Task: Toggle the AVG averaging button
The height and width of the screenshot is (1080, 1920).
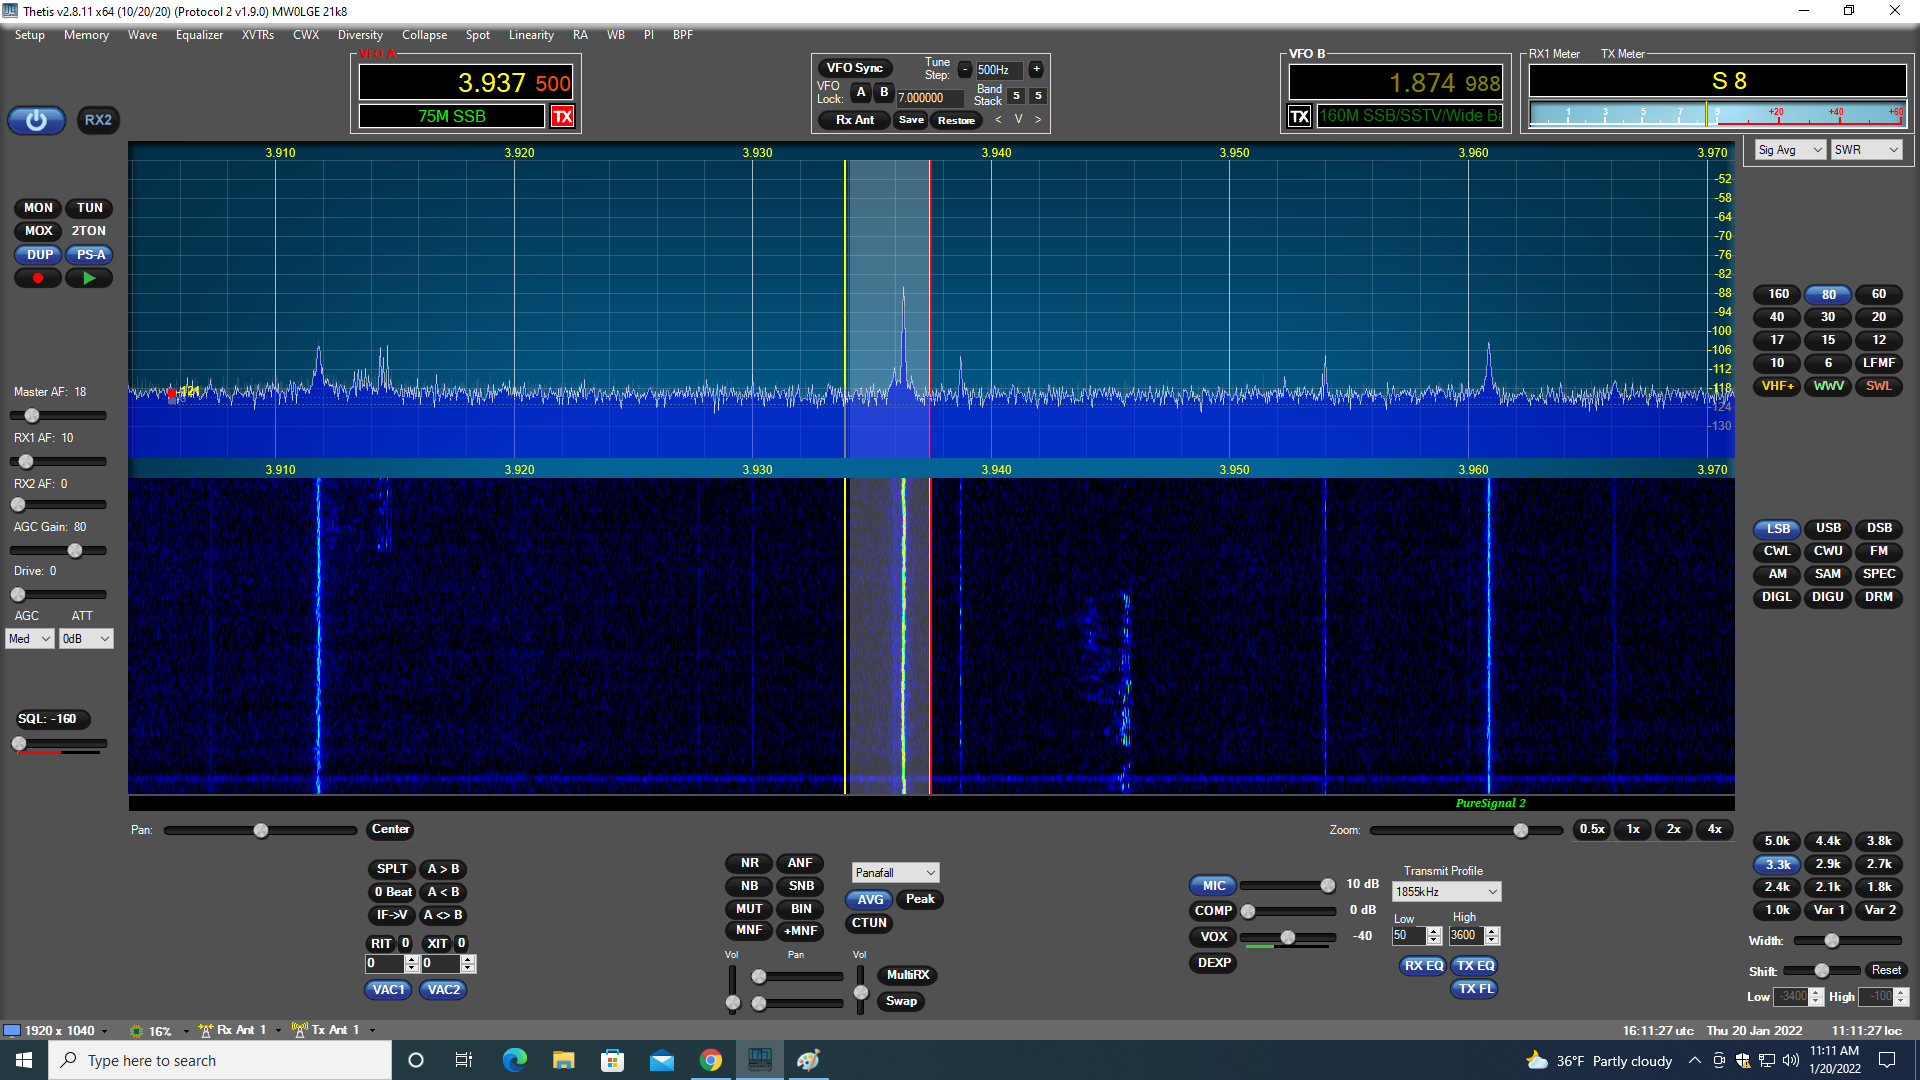Action: coord(870,900)
